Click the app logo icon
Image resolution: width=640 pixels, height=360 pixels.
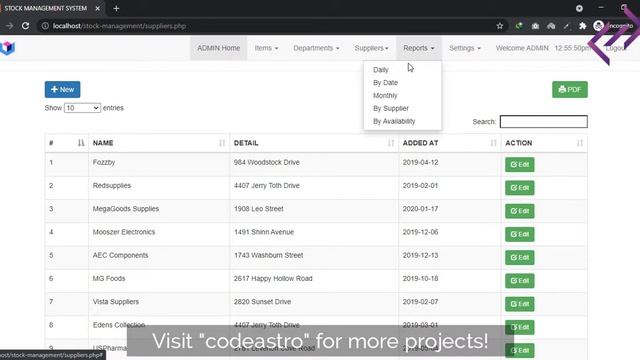pos(8,48)
